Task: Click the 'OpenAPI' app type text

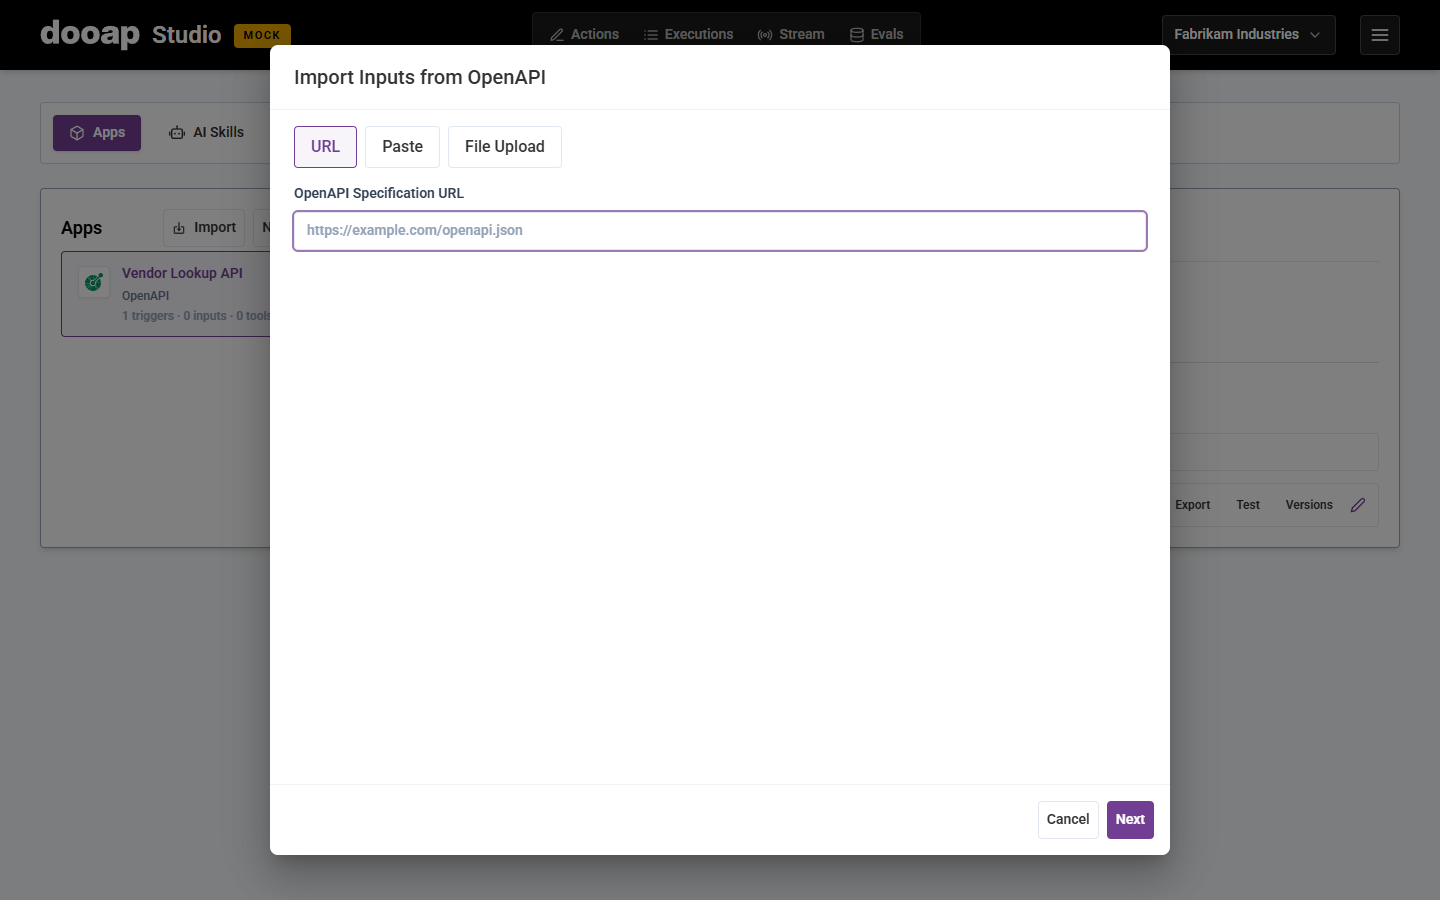Action: click(146, 296)
